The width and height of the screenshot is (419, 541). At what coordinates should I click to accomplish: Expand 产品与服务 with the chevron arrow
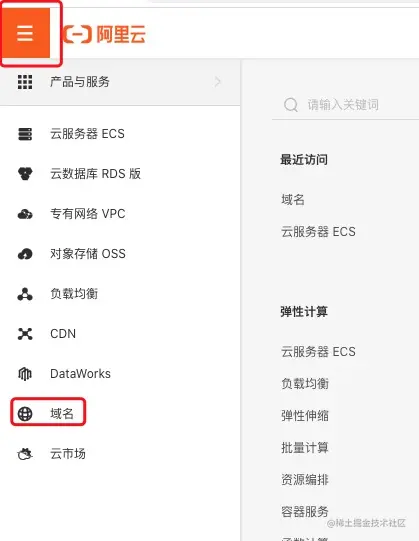[x=217, y=82]
